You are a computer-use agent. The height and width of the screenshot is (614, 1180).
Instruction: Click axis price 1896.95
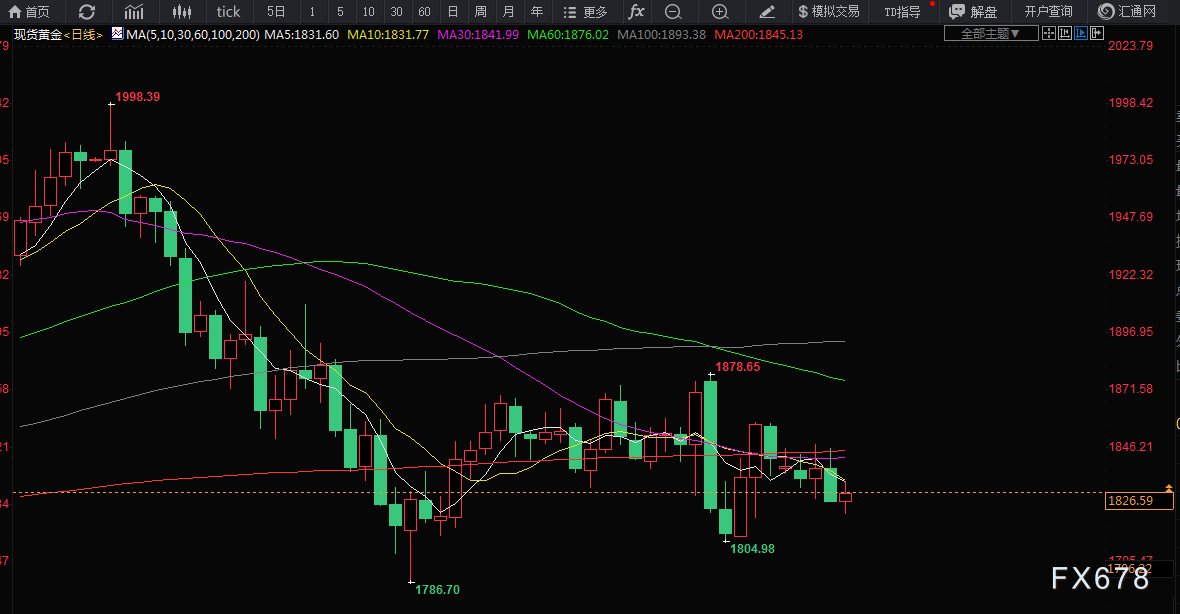coord(1130,332)
